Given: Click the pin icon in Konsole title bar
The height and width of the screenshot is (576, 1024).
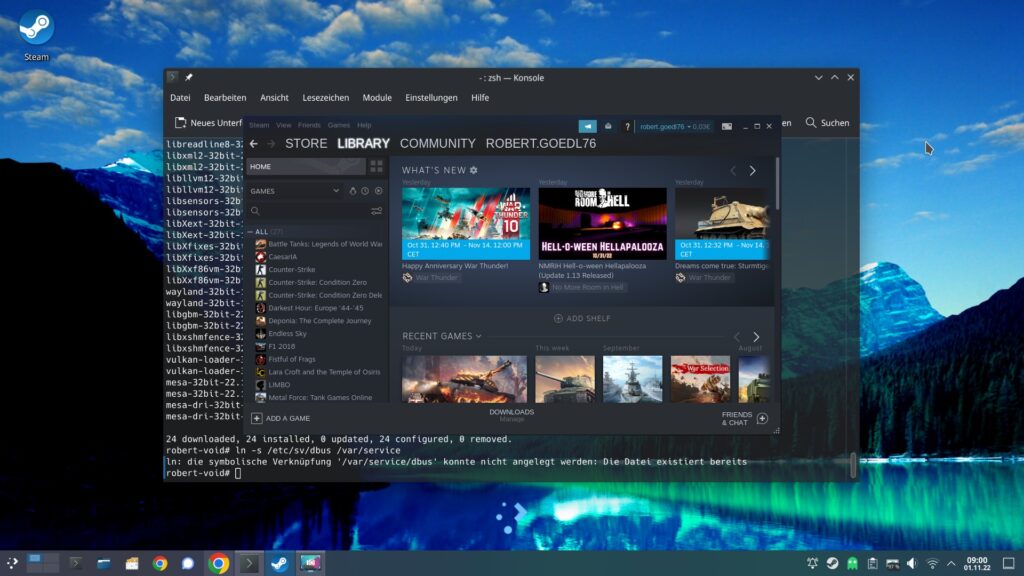Looking at the screenshot, I should pyautogui.click(x=189, y=77).
